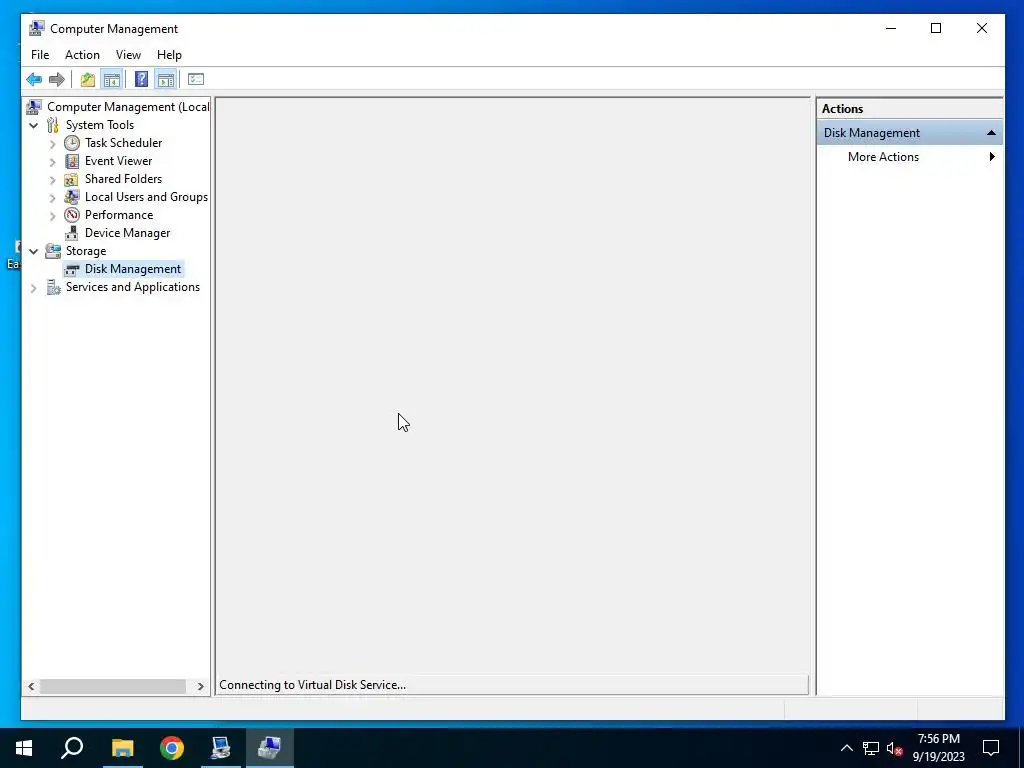Click the Task Scheduler clock icon
Screen dimensions: 1024x768
click(x=72, y=143)
